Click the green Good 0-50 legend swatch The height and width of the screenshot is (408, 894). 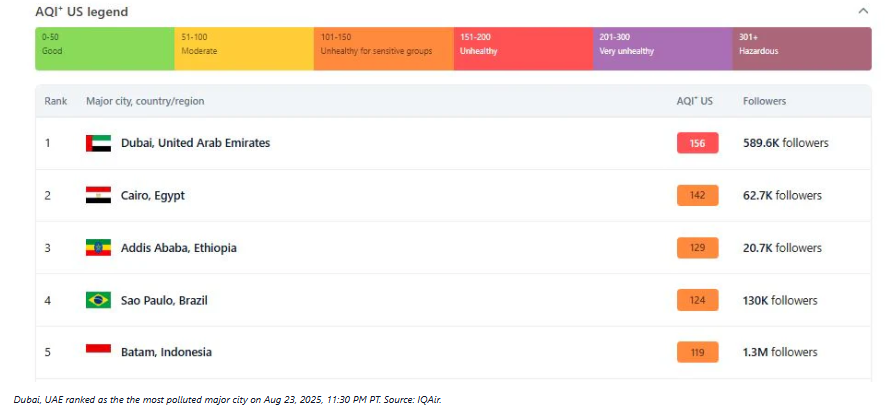105,49
